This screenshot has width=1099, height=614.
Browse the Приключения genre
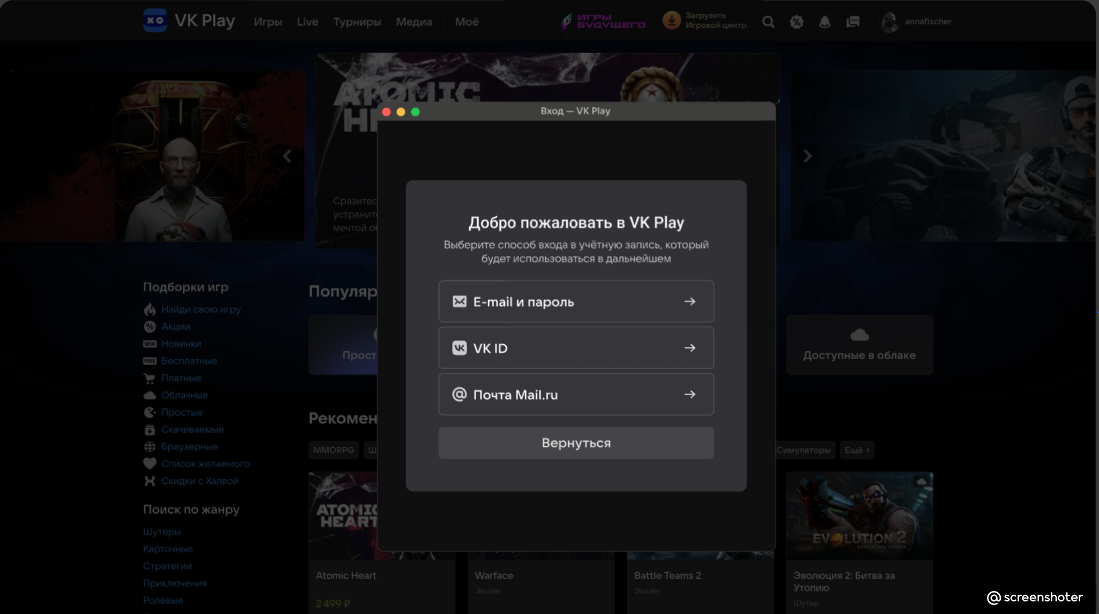175,583
